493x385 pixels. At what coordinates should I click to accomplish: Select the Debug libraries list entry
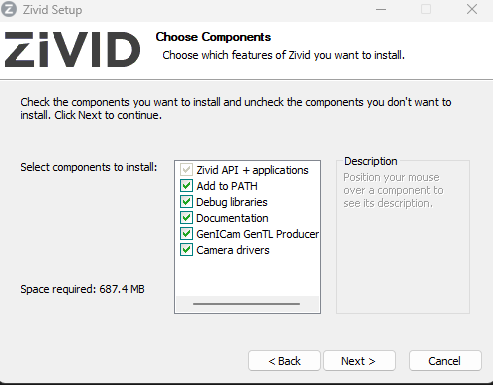pos(232,202)
